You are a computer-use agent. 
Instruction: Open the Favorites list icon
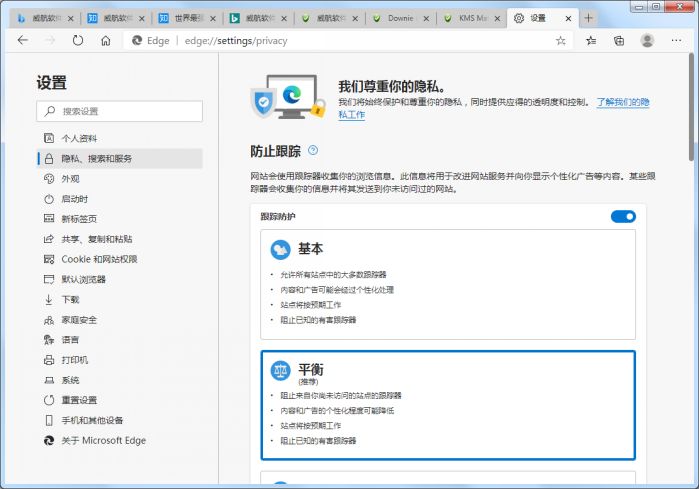(591, 40)
